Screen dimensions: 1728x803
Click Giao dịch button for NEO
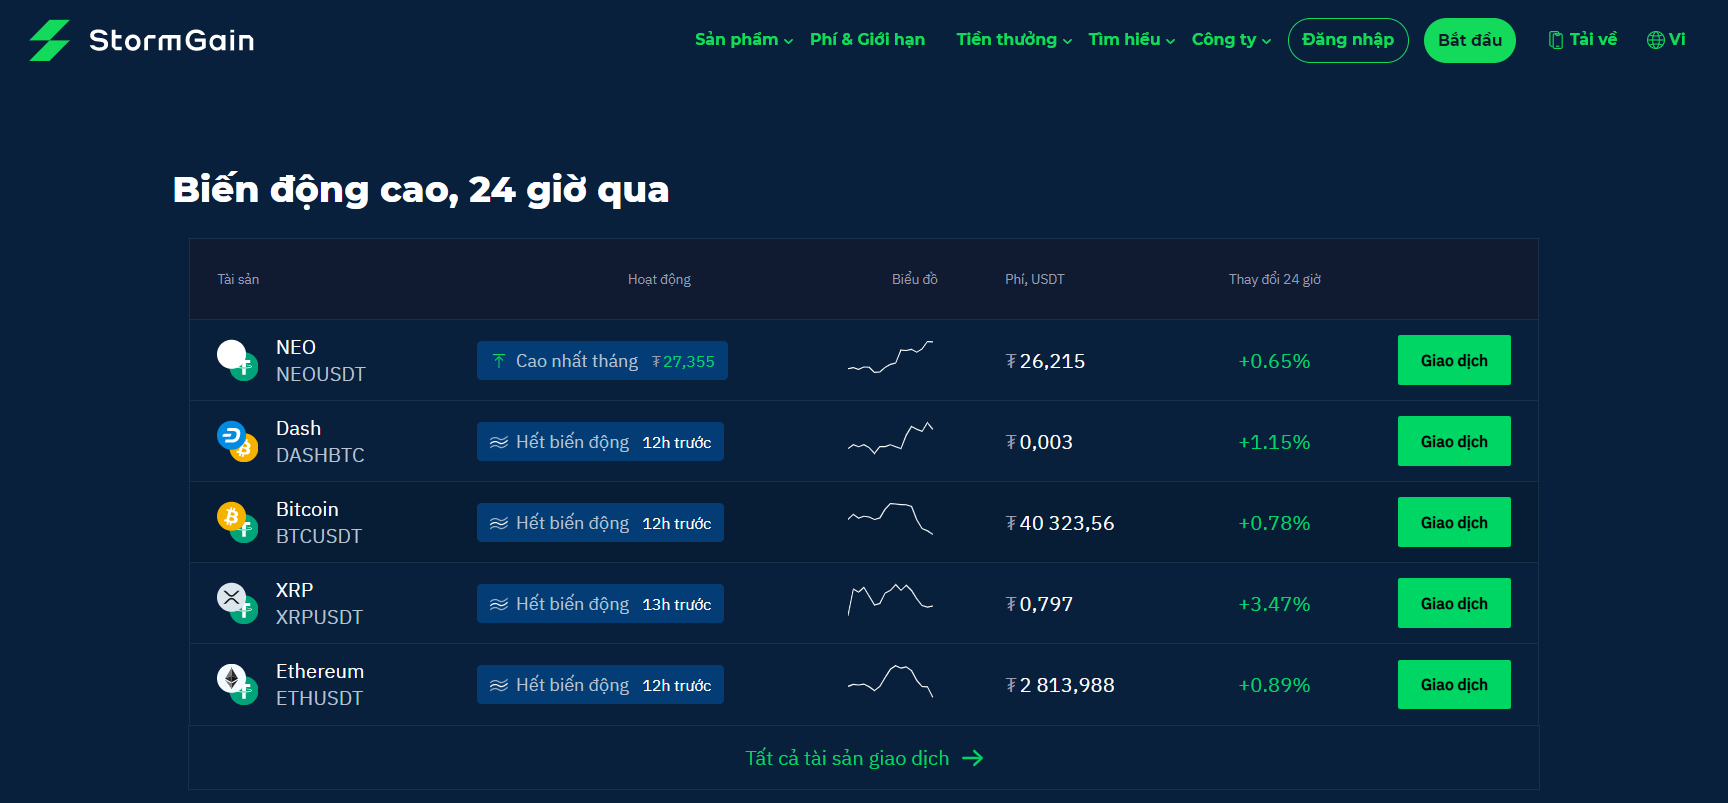1454,360
